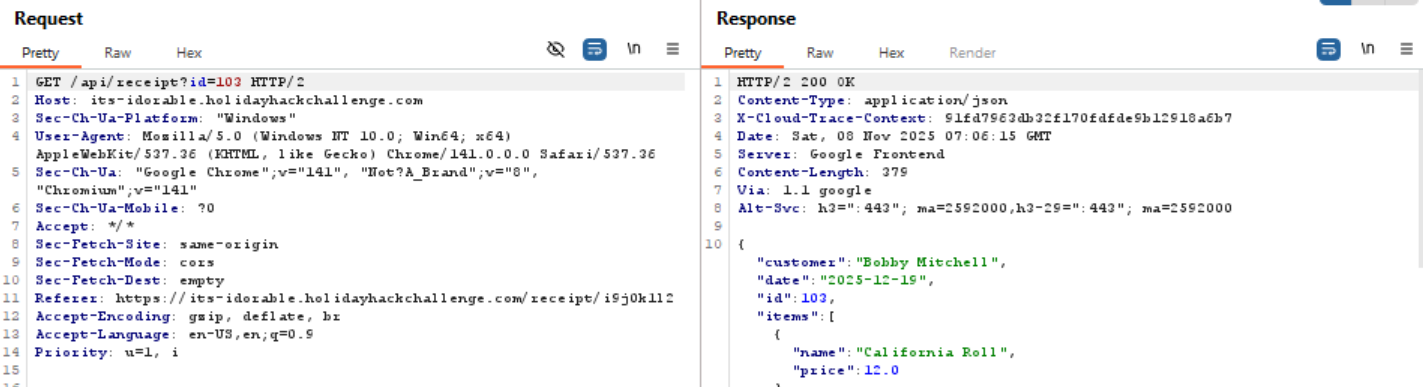Image resolution: width=1423 pixels, height=387 pixels.
Task: Switch to the Request Hex tab
Action: pyautogui.click(x=189, y=53)
